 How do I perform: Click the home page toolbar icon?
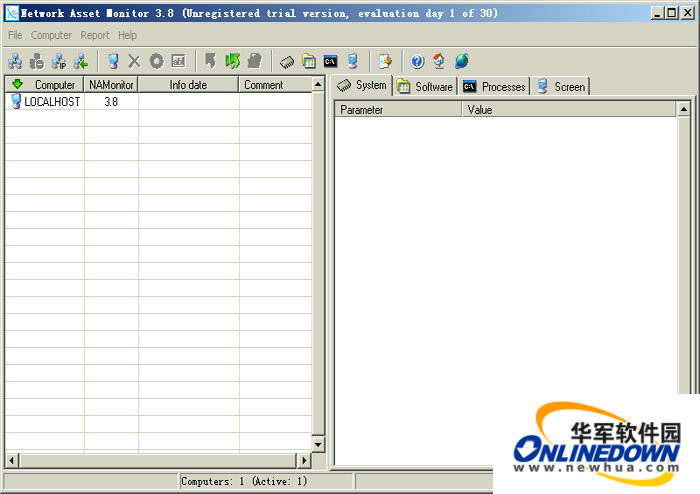[x=439, y=61]
